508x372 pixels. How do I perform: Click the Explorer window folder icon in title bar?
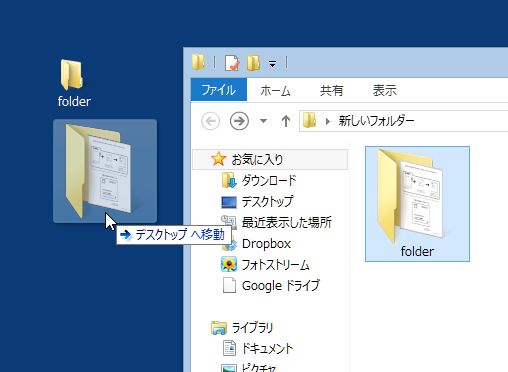tap(199, 62)
